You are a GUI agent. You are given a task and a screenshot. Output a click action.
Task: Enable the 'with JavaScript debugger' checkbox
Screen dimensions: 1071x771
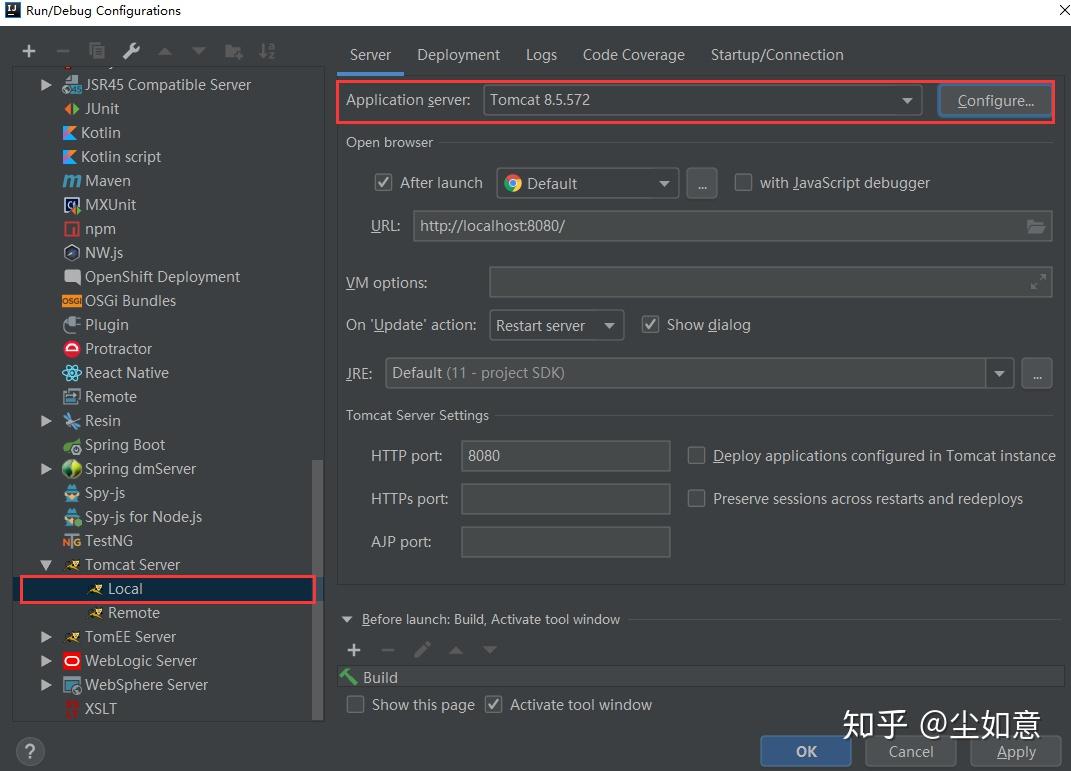[743, 182]
